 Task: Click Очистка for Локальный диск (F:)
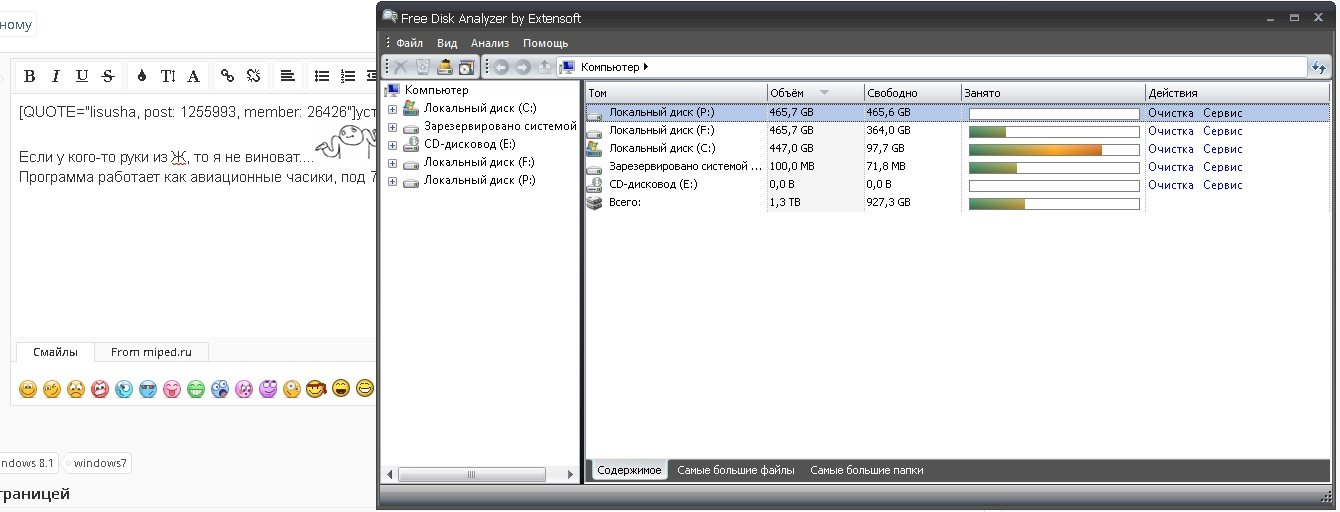click(1171, 131)
